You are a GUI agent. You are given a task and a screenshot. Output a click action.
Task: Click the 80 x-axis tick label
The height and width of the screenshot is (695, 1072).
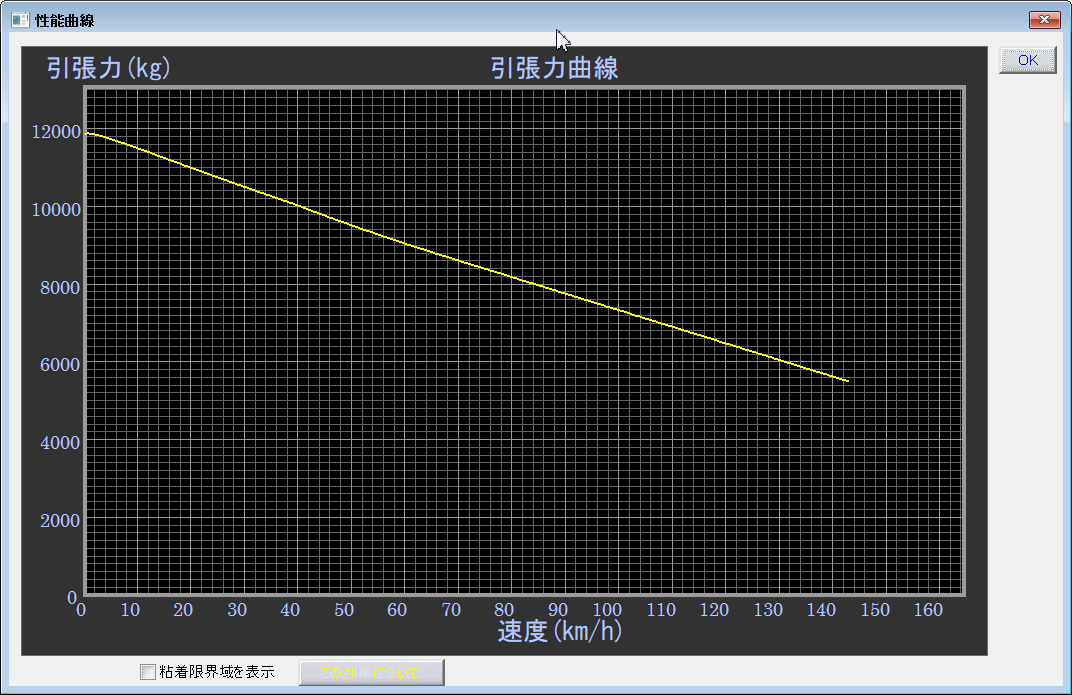tap(504, 610)
